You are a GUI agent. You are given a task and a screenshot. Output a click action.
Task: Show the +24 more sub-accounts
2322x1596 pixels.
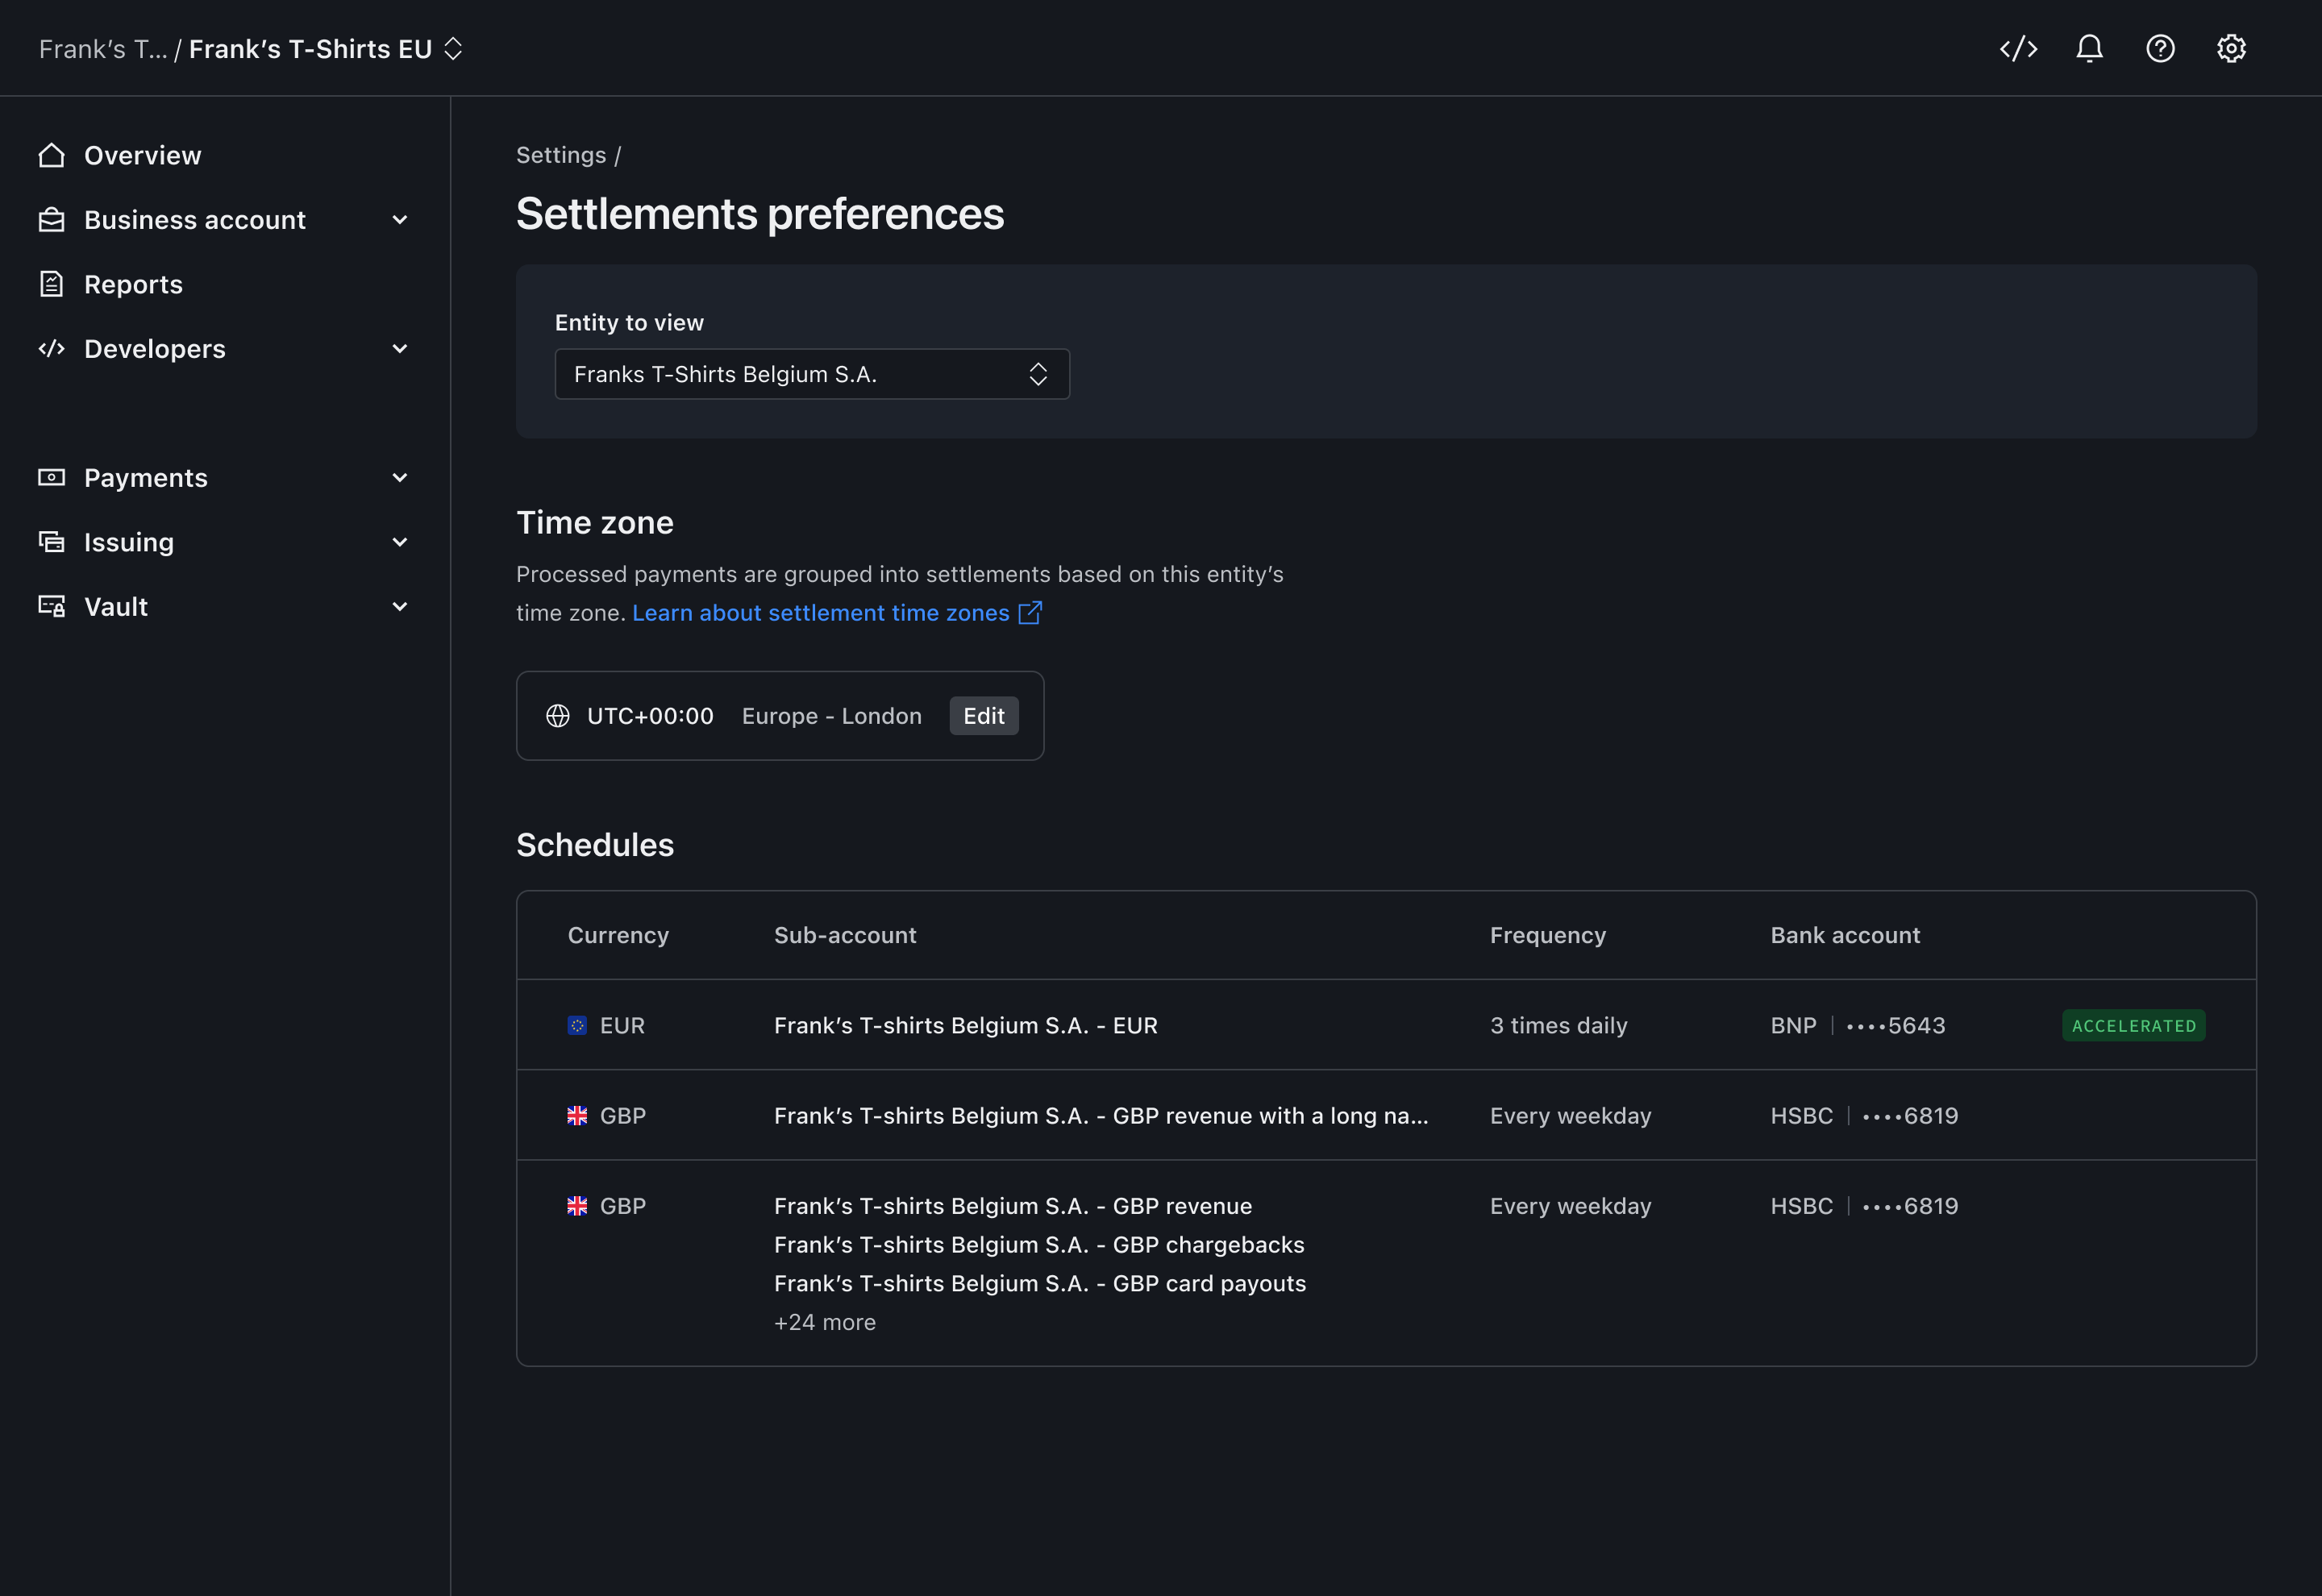[825, 1321]
